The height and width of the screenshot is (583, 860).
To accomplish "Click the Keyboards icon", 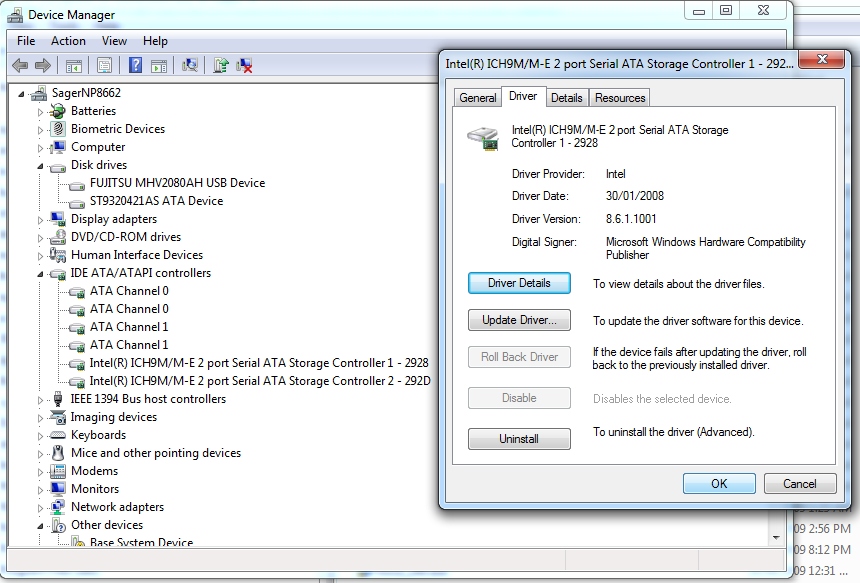I will point(58,435).
